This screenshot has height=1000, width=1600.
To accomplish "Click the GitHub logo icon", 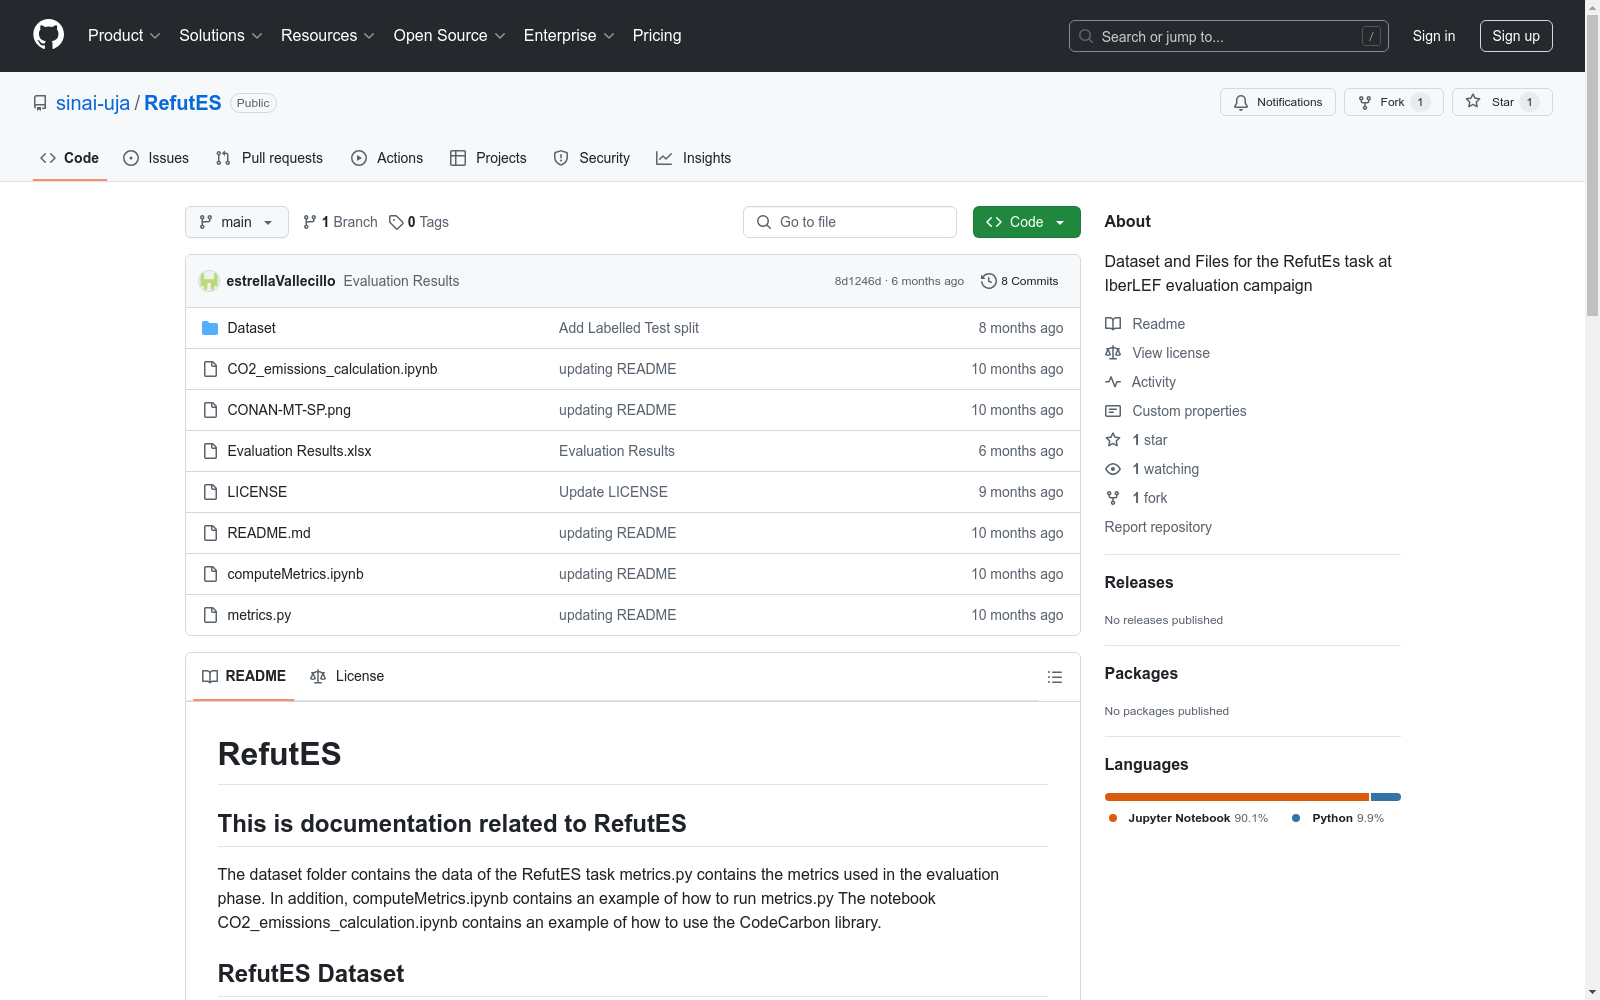I will pyautogui.click(x=48, y=35).
